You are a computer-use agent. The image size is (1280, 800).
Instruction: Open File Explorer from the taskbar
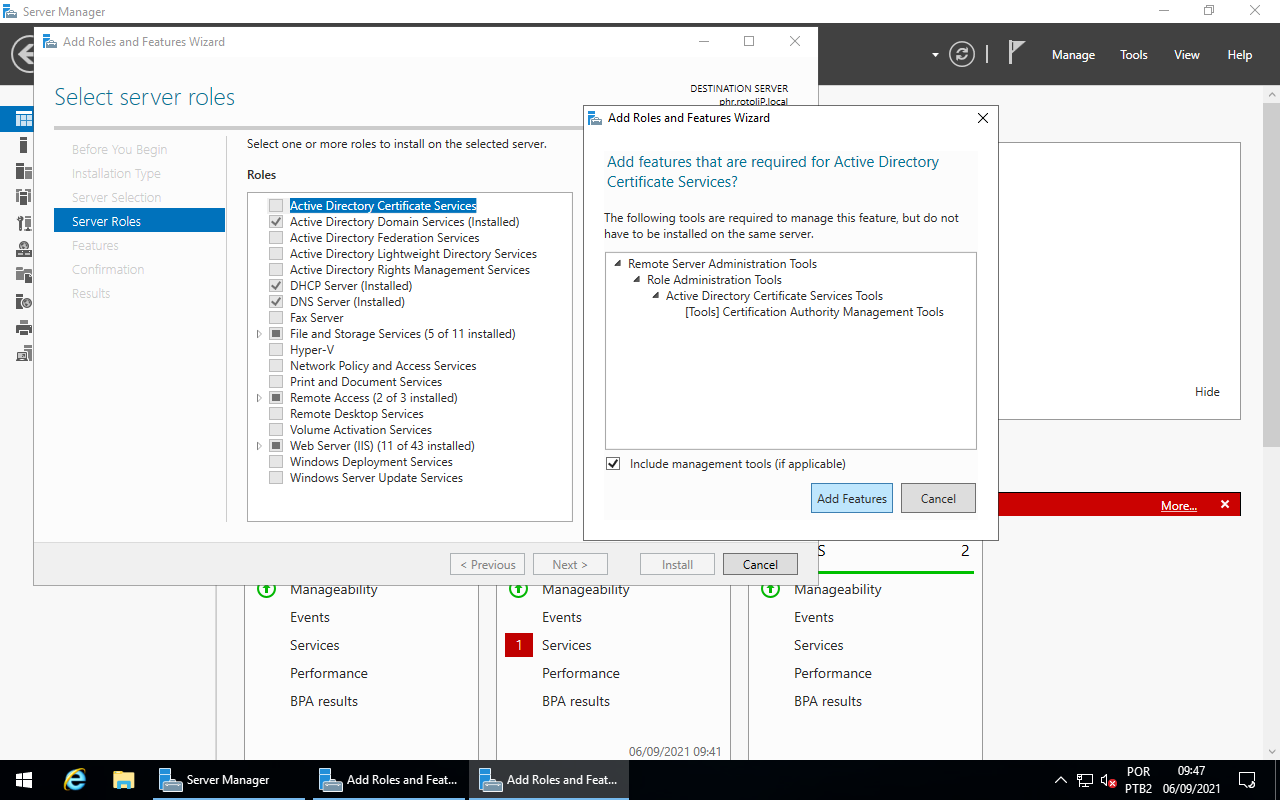pos(123,779)
